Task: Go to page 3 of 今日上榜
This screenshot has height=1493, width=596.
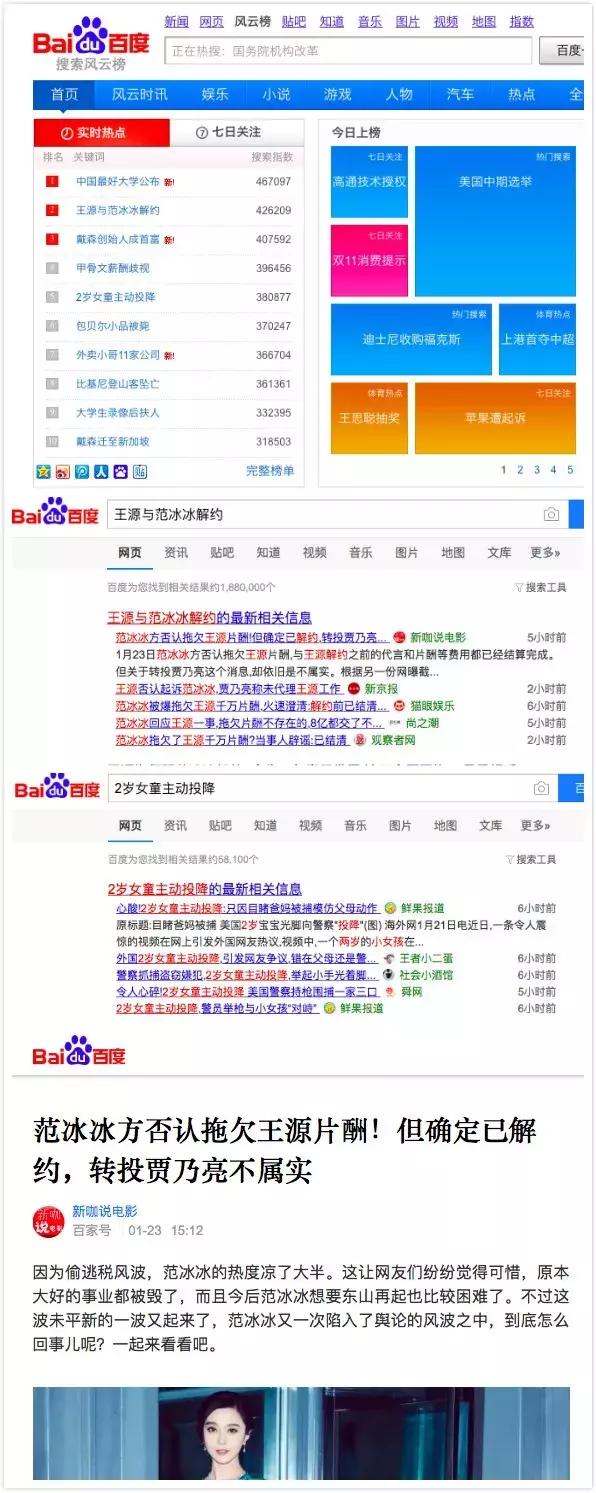Action: click(x=537, y=469)
